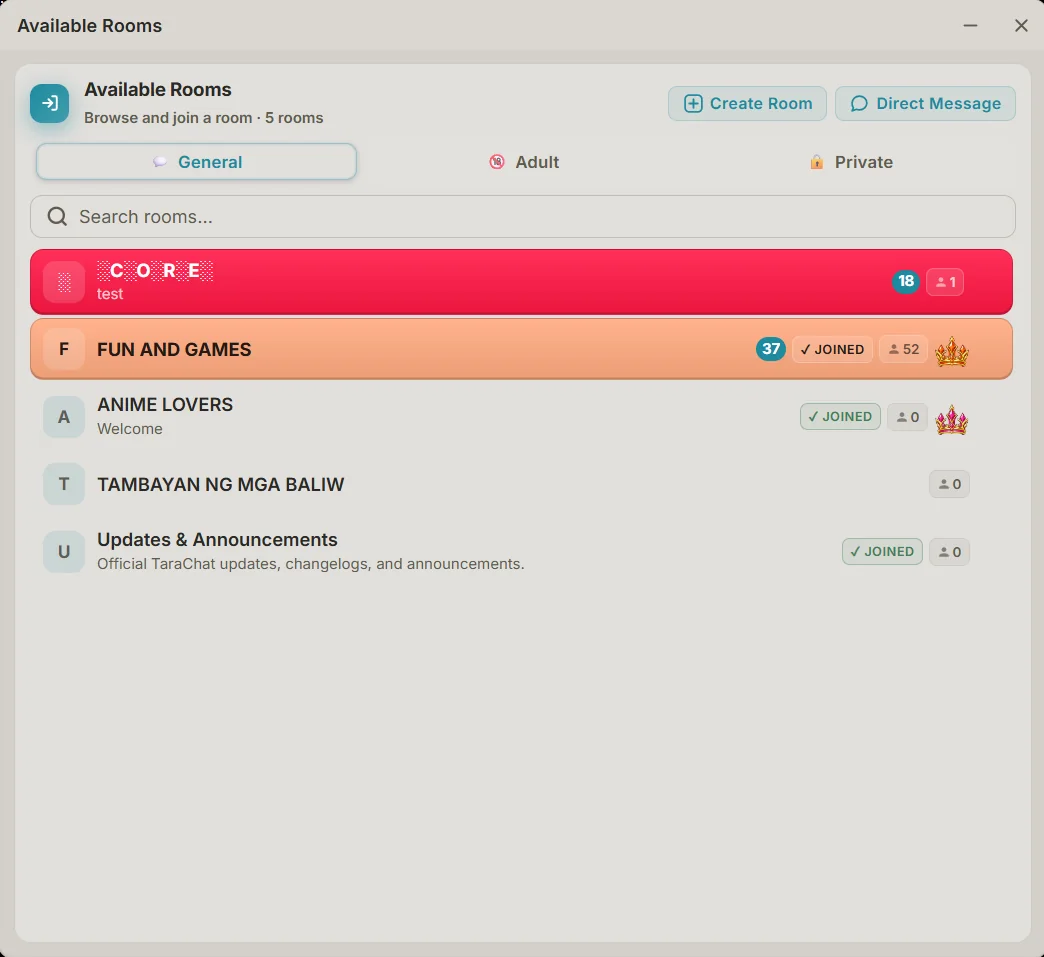Open the TAMBAYAN NG MGA BALIW room
This screenshot has height=957, width=1044.
tap(521, 484)
